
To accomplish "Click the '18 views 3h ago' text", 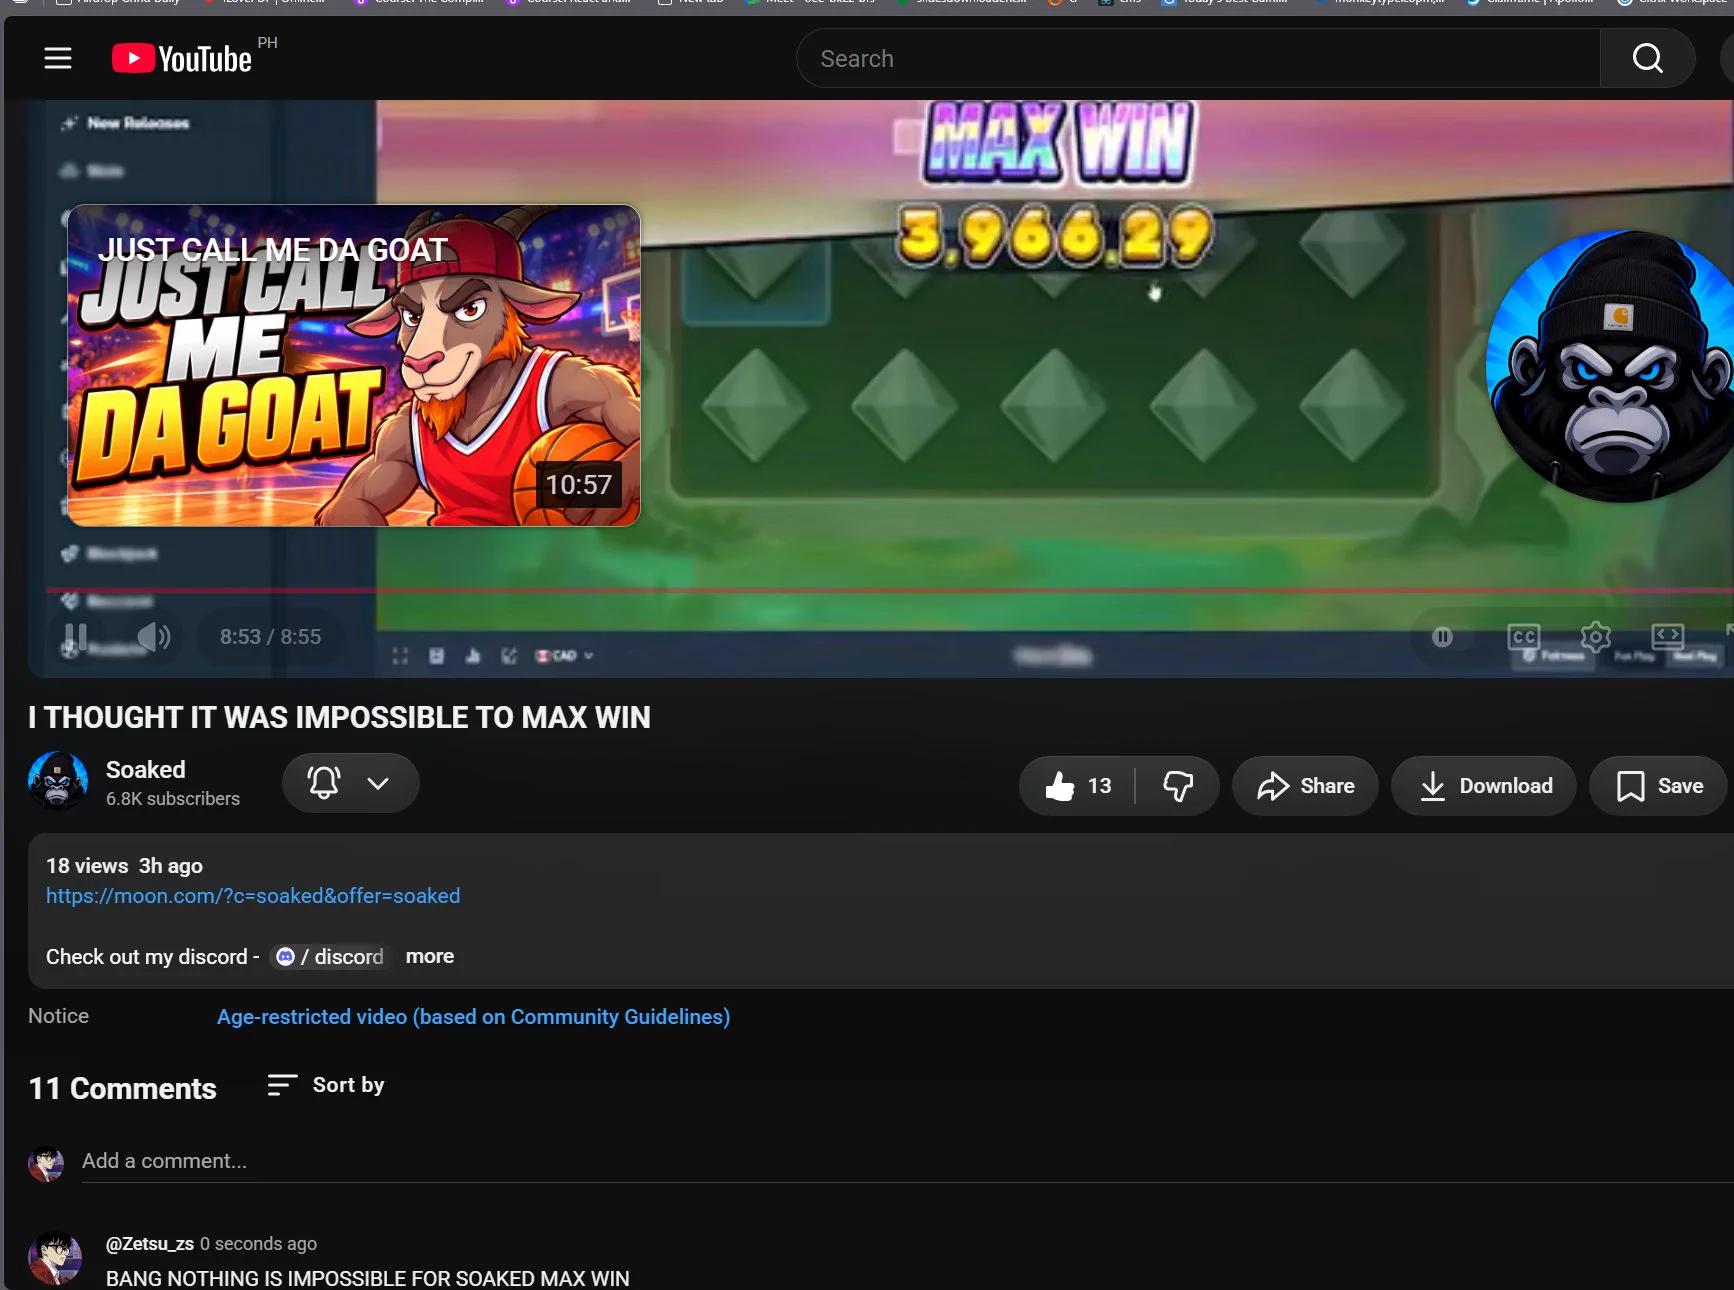I will point(124,866).
